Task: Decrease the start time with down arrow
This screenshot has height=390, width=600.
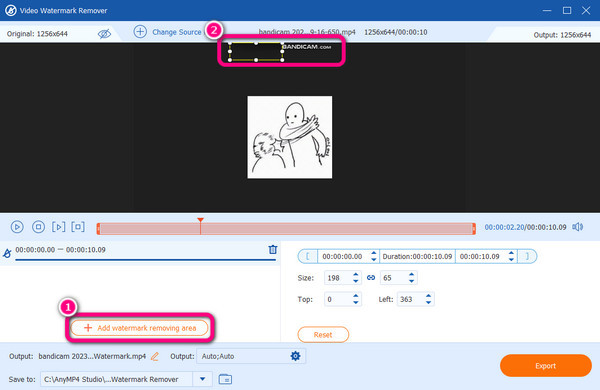Action: click(374, 260)
